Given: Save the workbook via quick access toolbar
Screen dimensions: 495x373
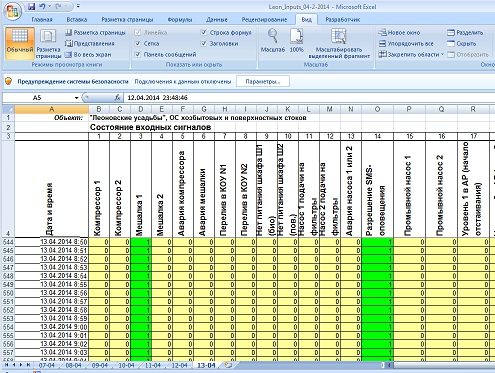Looking at the screenshot, I should (31, 6).
